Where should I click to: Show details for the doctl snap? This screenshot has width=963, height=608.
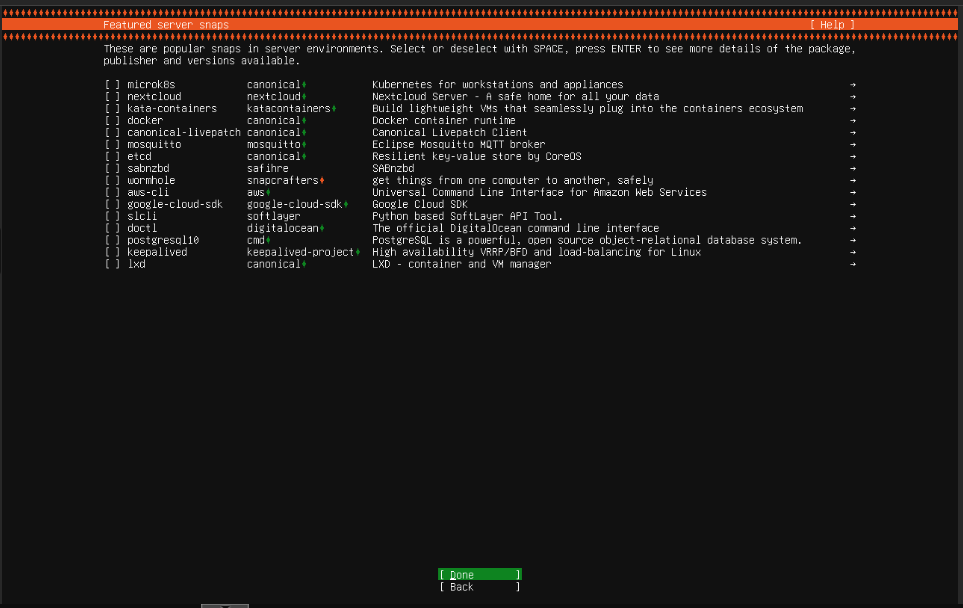coord(852,228)
